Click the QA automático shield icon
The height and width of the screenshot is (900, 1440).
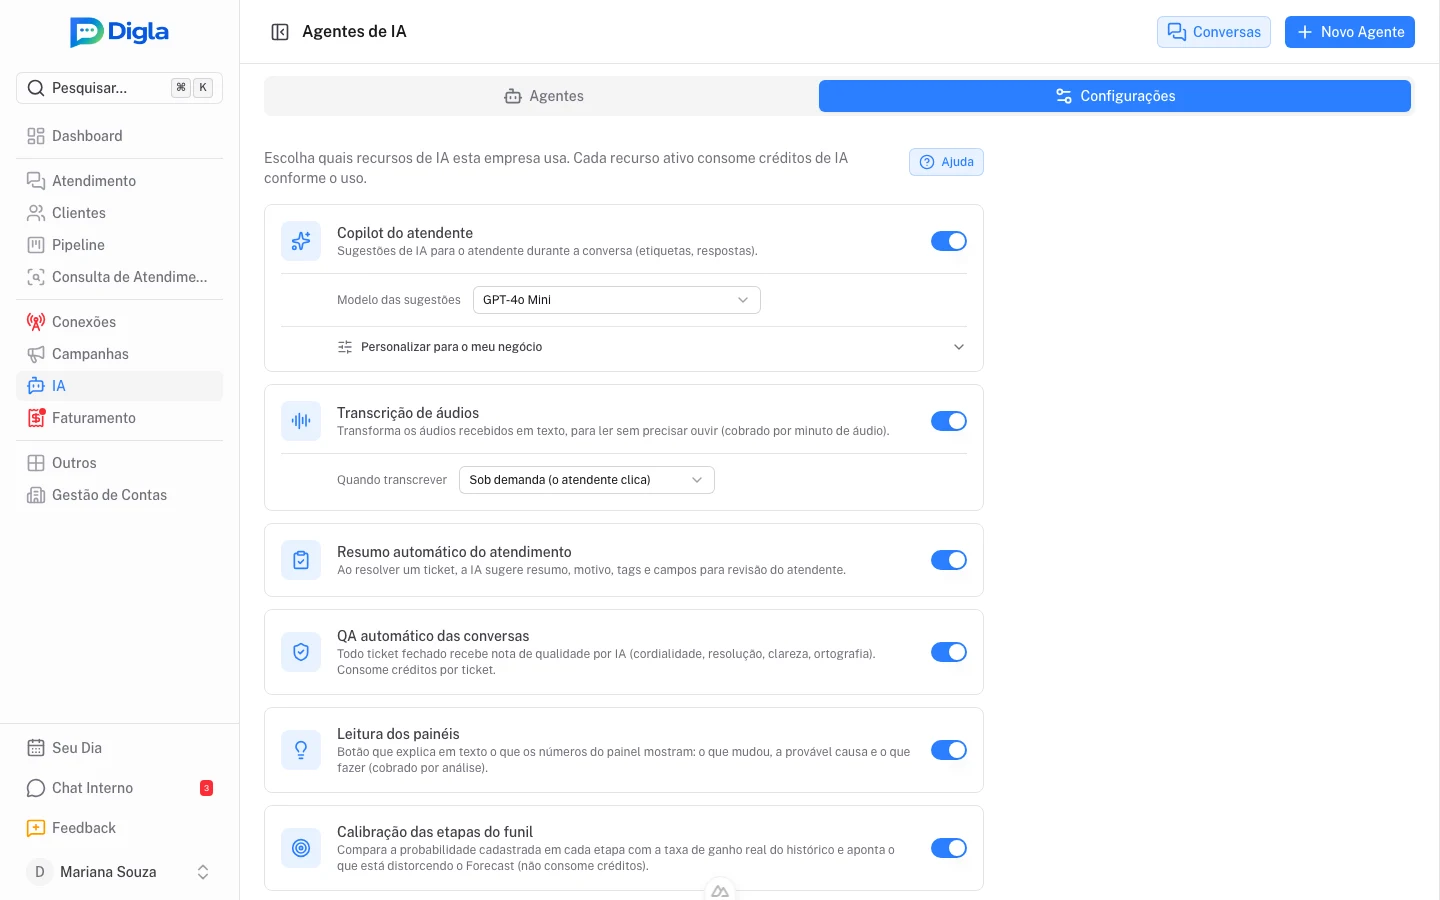(x=301, y=652)
